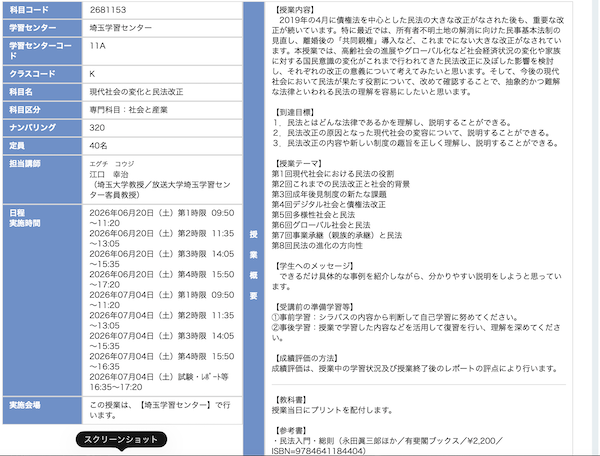This screenshot has height=456, width=600.
Task: Click the 【授業内容】 section heading
Action: 294,10
